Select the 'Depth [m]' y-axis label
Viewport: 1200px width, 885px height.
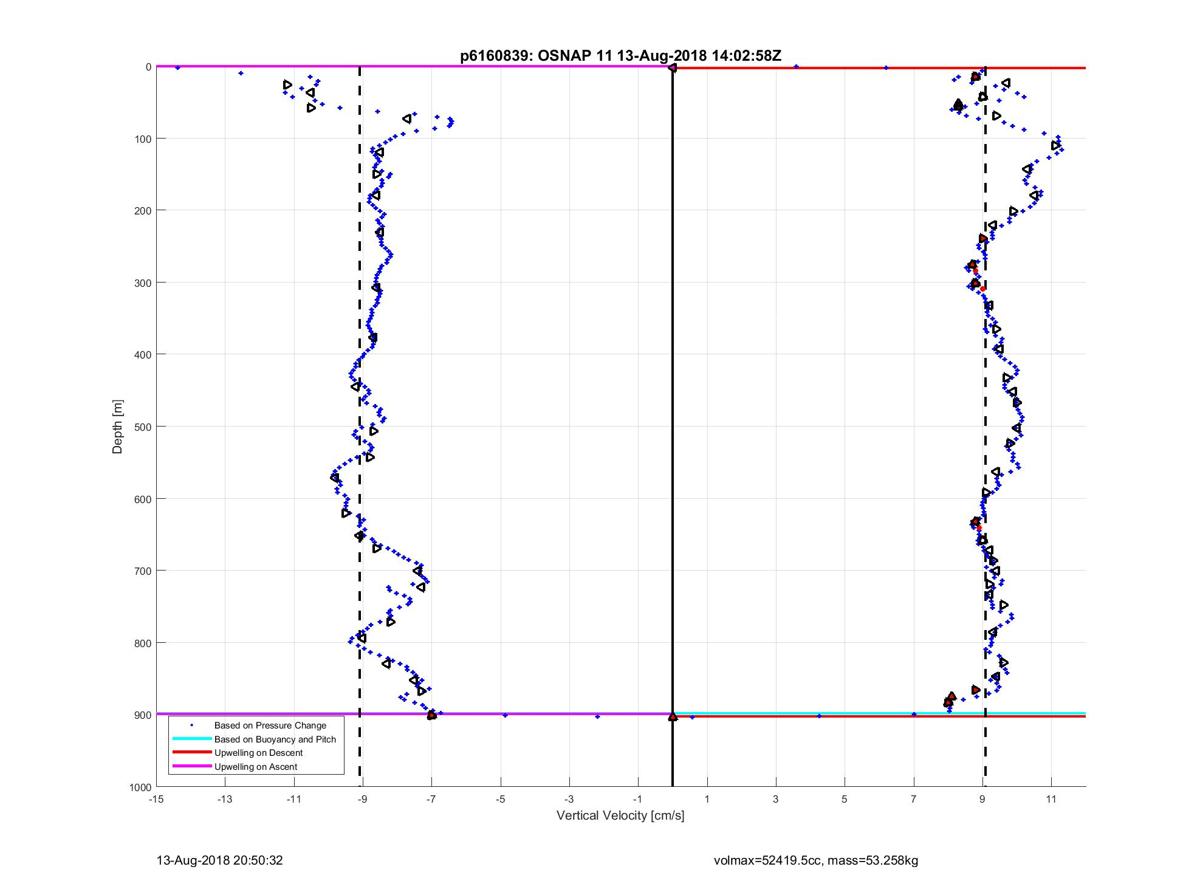click(118, 426)
